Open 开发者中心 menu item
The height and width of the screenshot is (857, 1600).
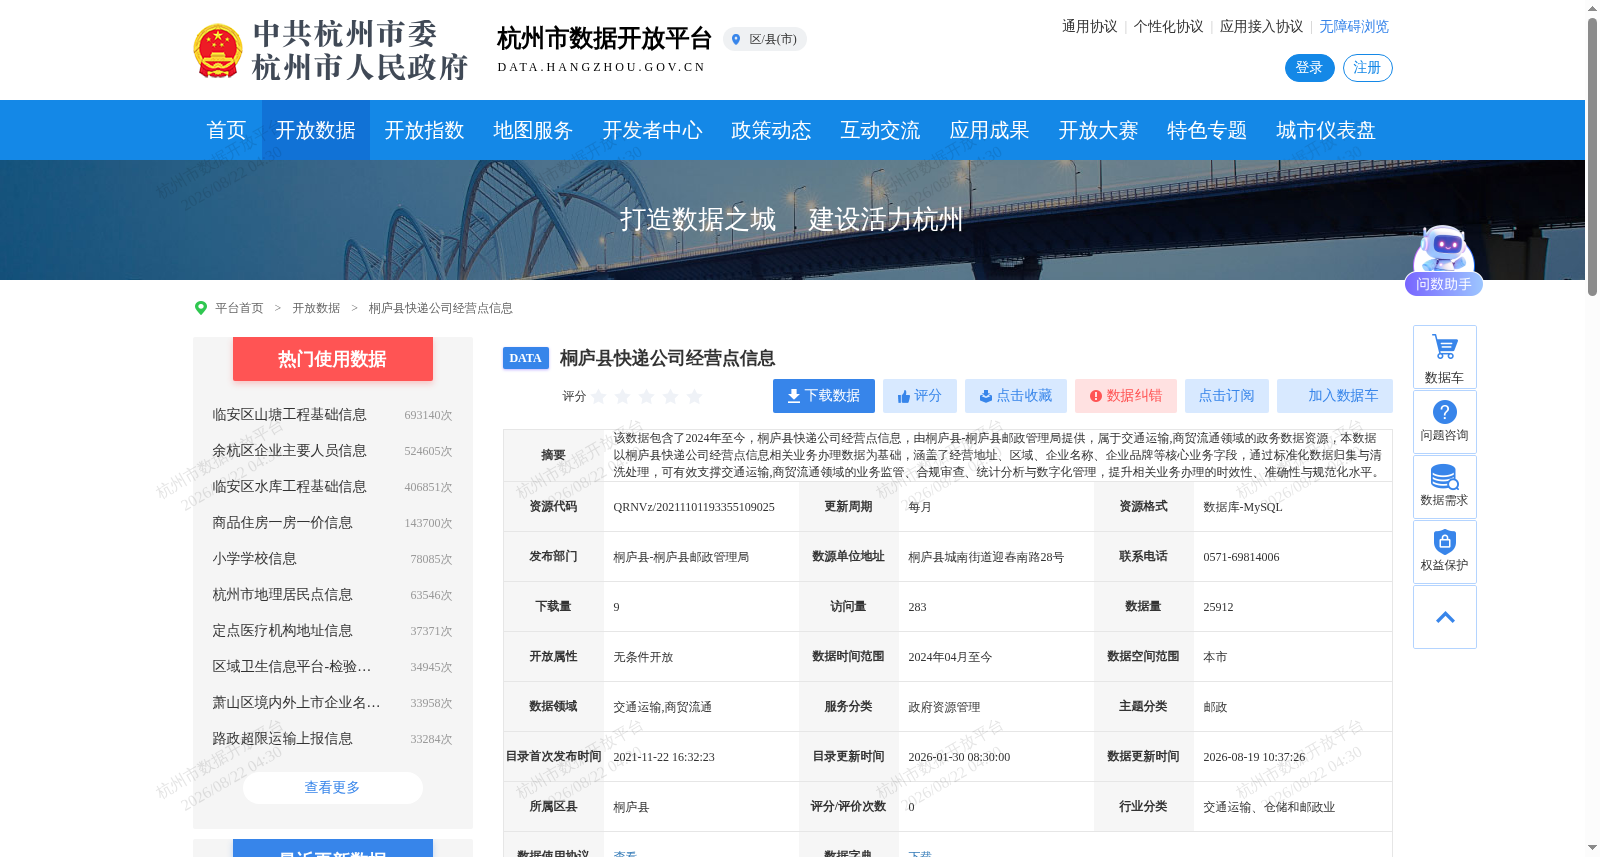click(652, 130)
